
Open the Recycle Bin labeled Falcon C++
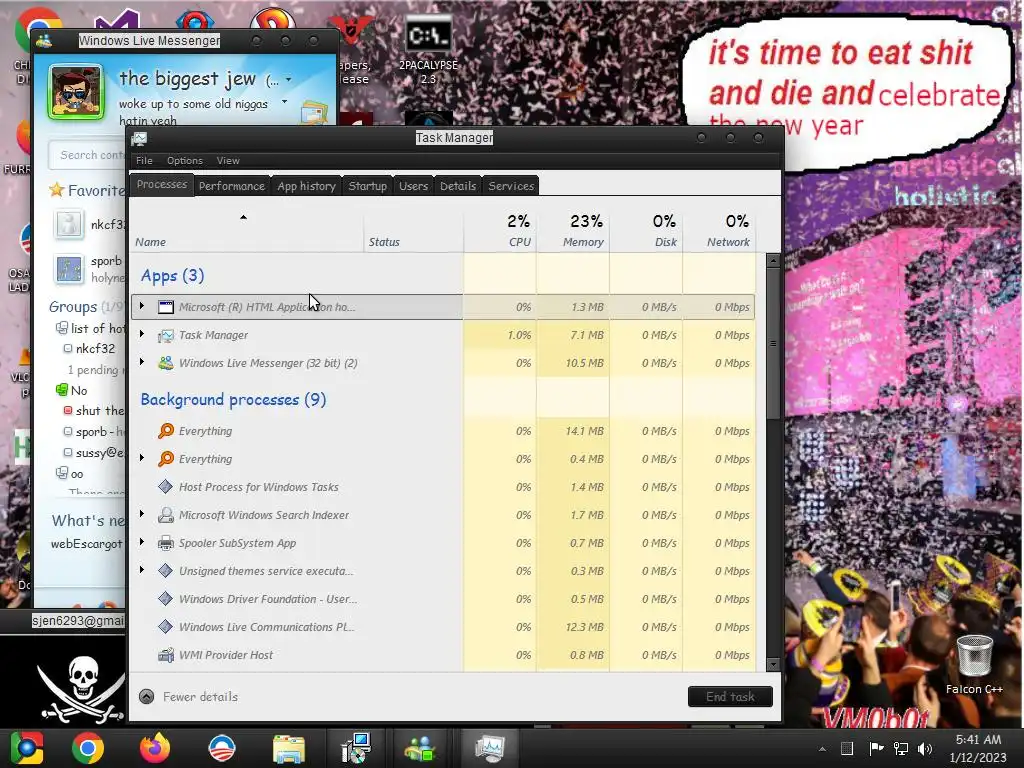974,664
